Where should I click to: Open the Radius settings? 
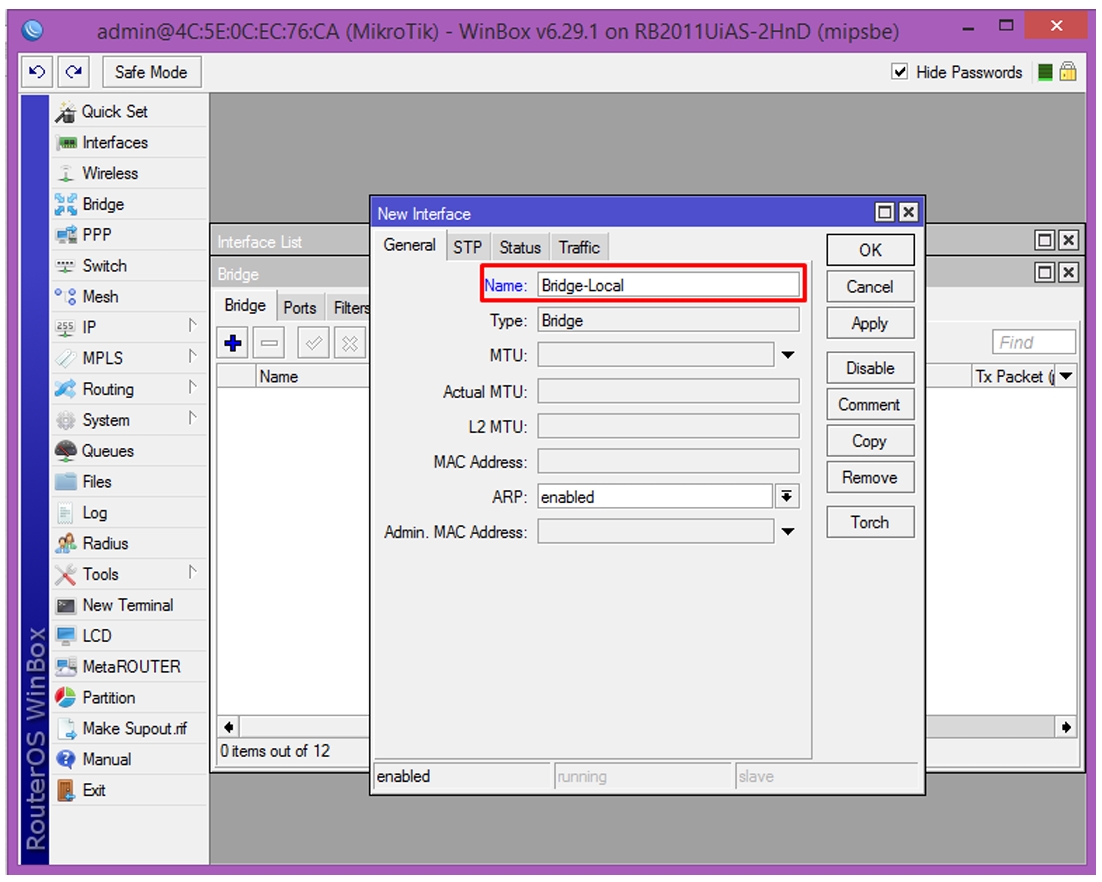click(x=130, y=544)
